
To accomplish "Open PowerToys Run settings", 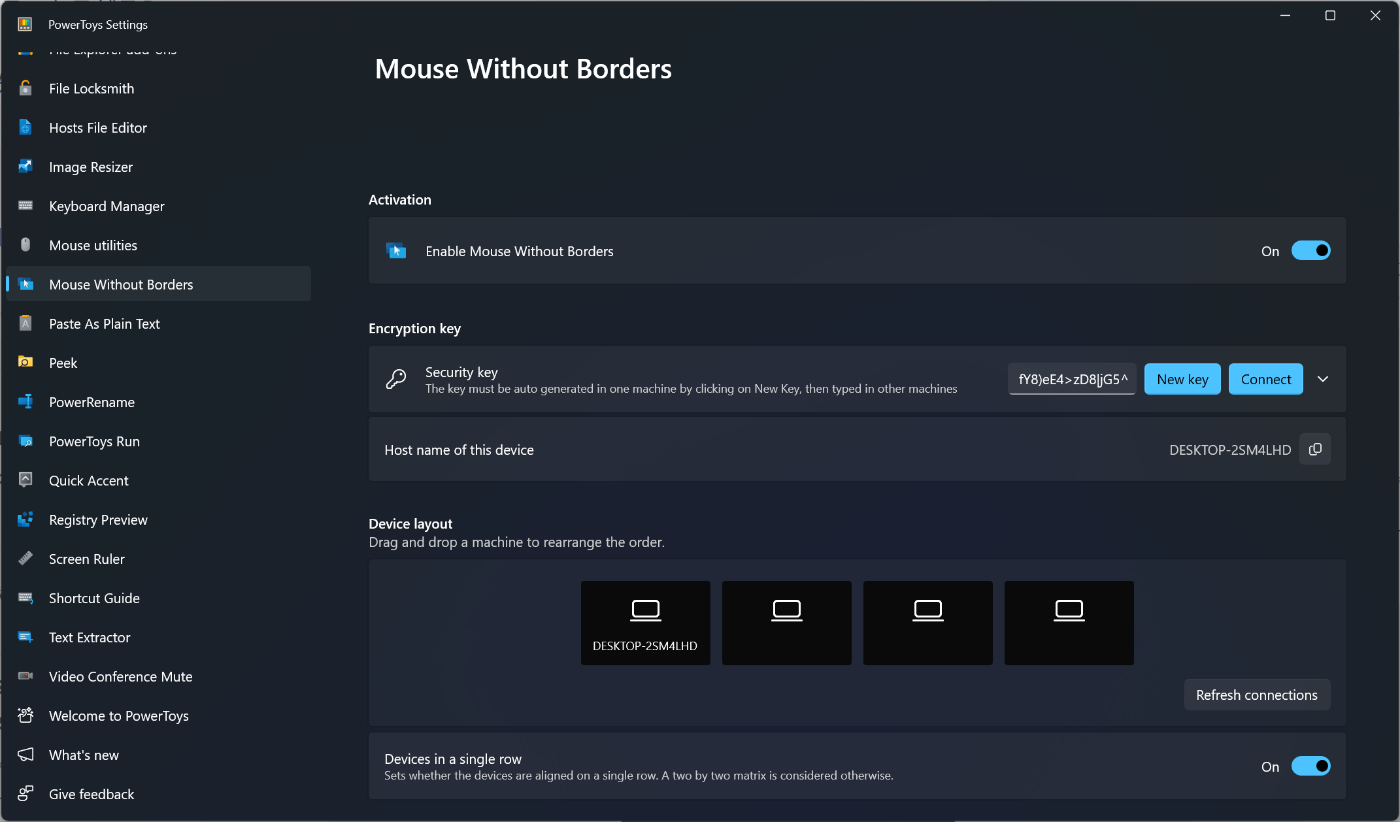I will 159,441.
